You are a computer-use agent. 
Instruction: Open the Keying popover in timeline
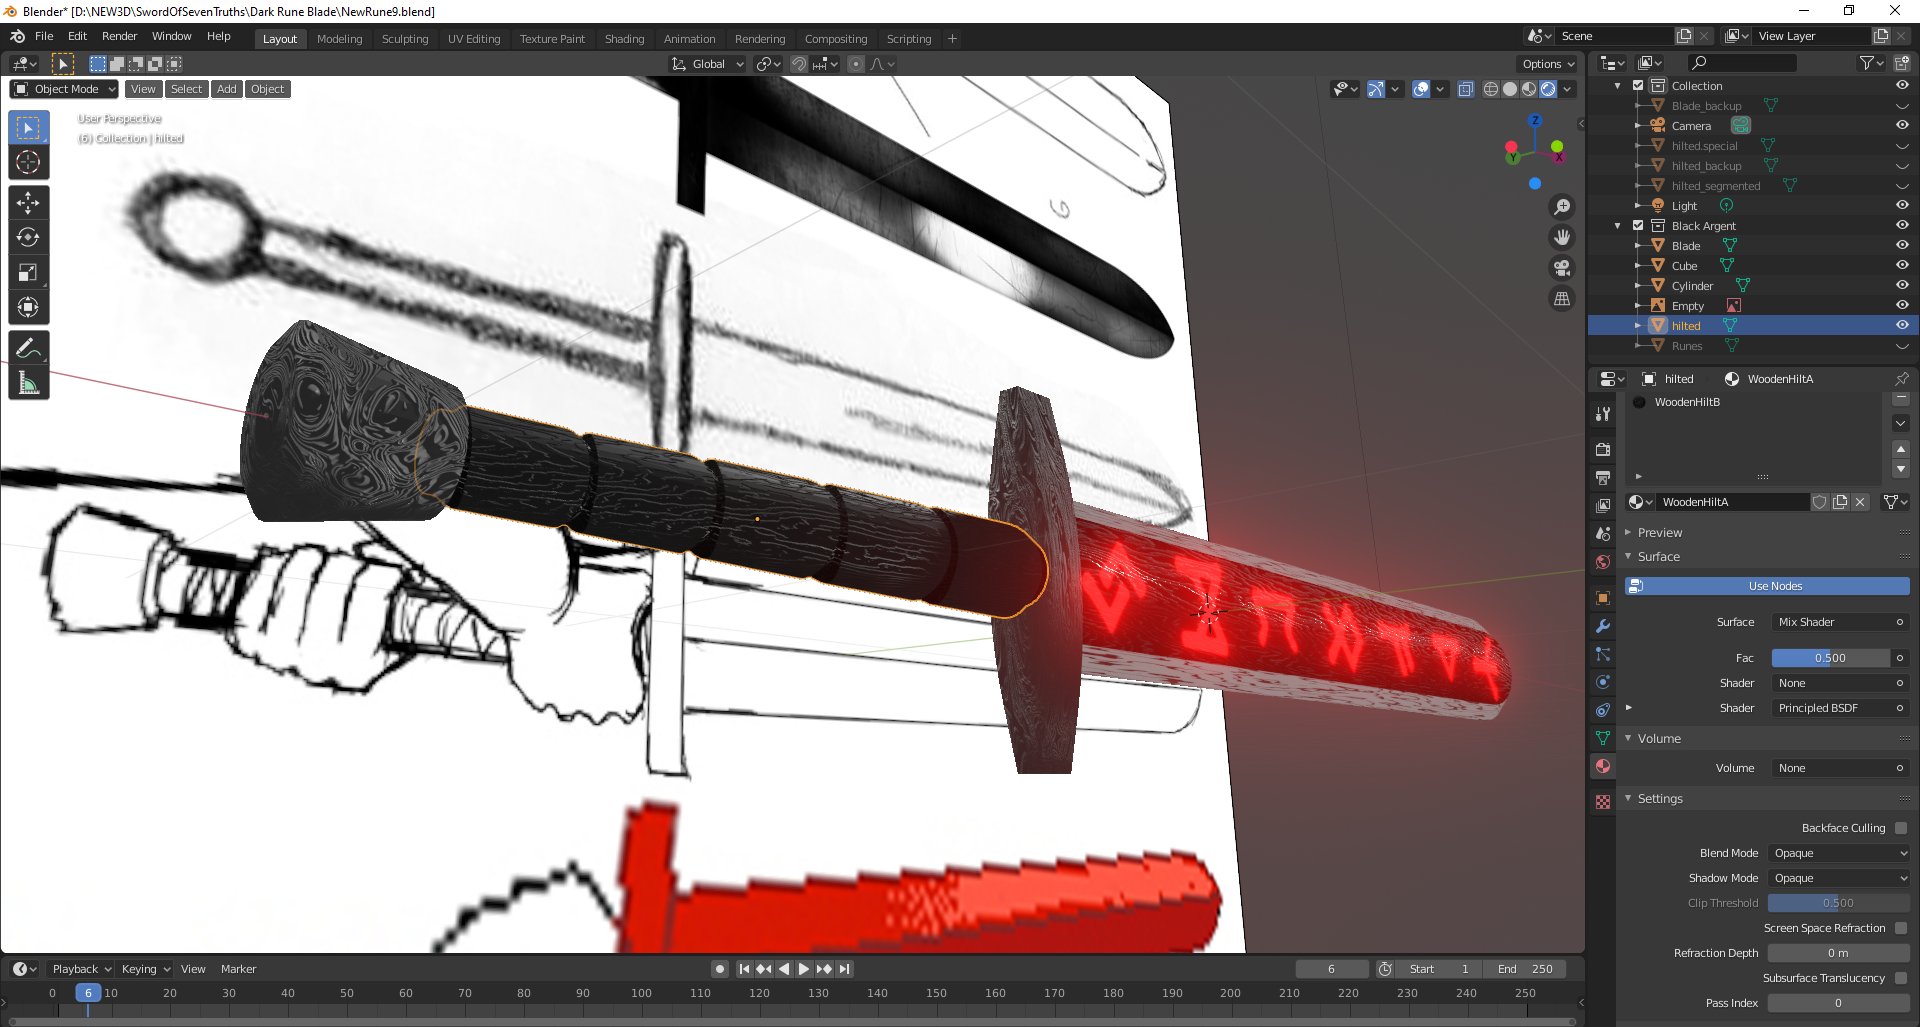pos(146,969)
